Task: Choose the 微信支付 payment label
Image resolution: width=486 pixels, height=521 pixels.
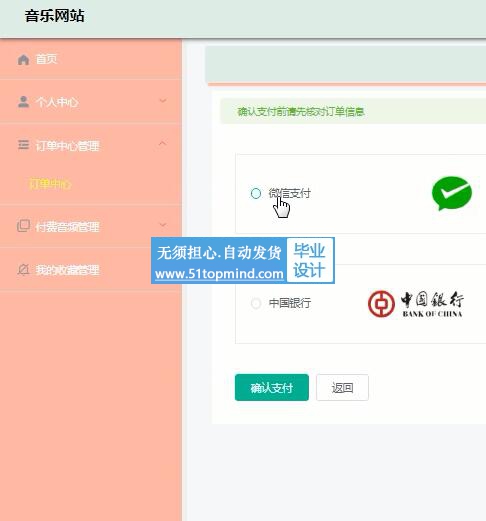Action: 289,193
